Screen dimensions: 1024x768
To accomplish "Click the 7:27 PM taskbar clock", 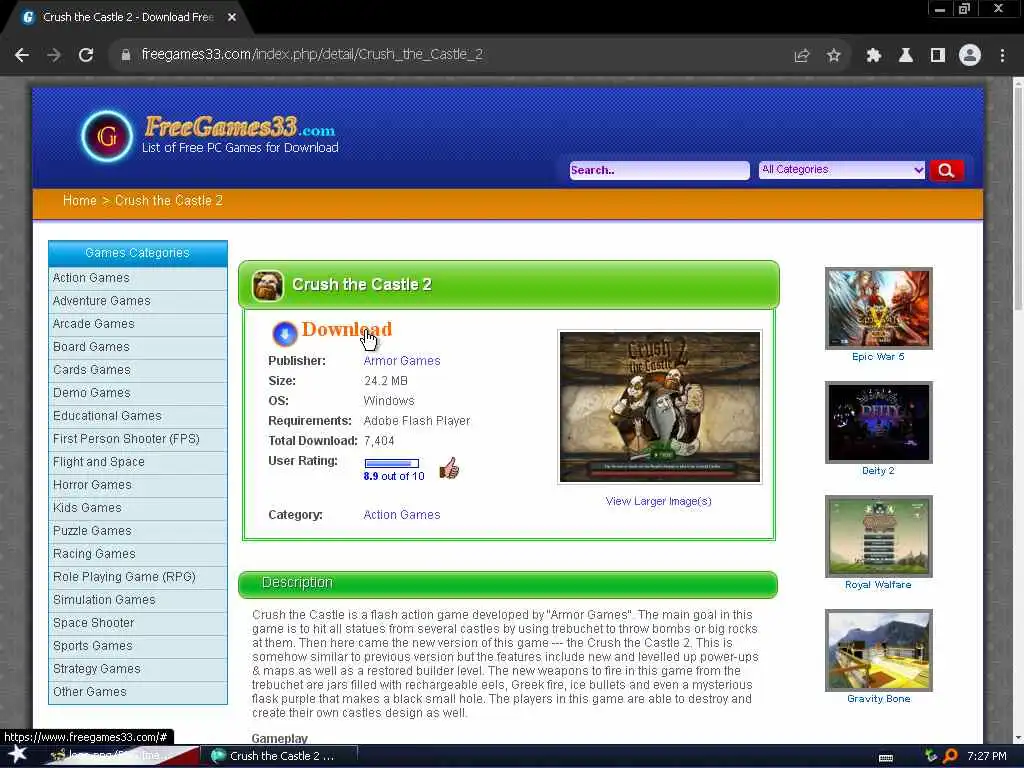I will click(x=987, y=756).
